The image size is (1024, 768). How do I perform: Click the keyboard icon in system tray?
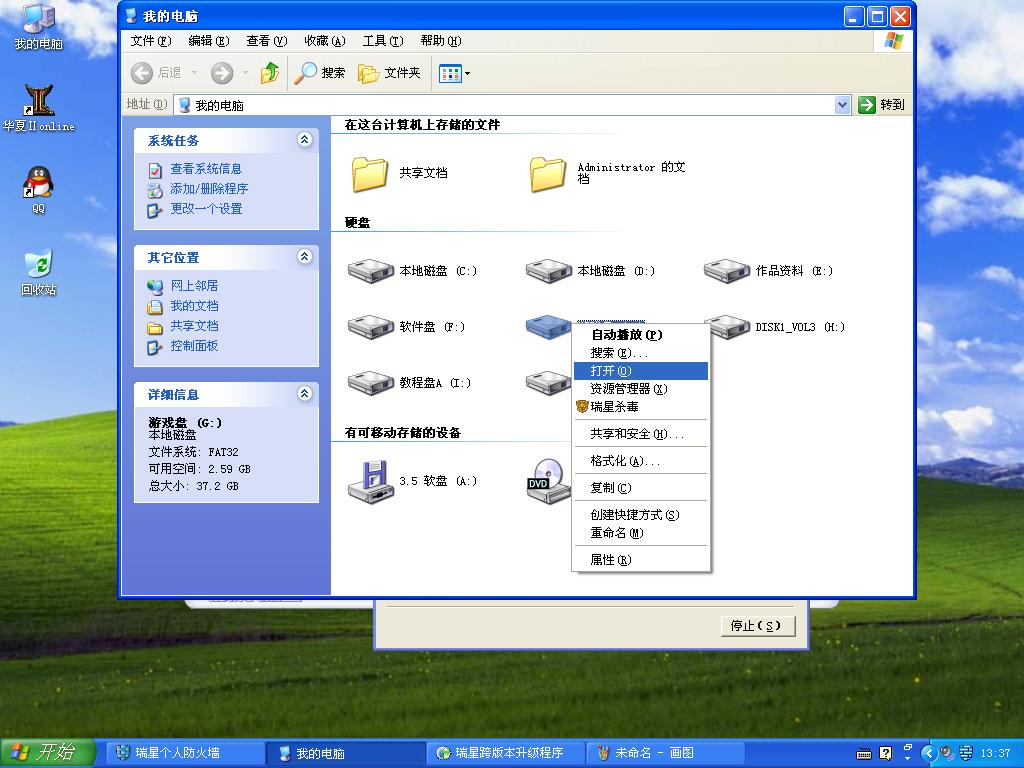click(x=863, y=754)
